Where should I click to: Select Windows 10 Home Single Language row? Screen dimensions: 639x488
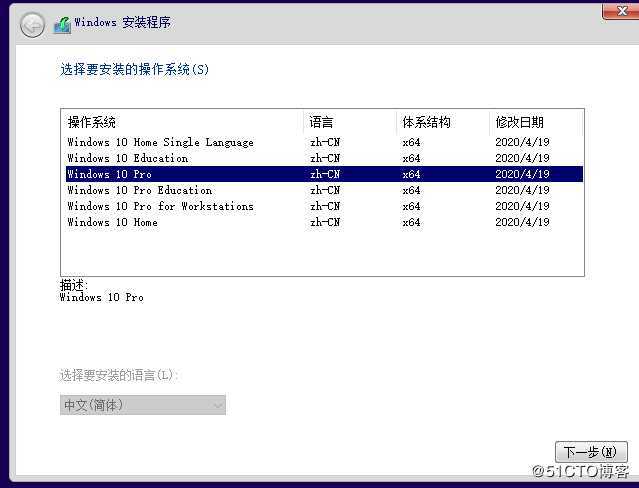324,142
